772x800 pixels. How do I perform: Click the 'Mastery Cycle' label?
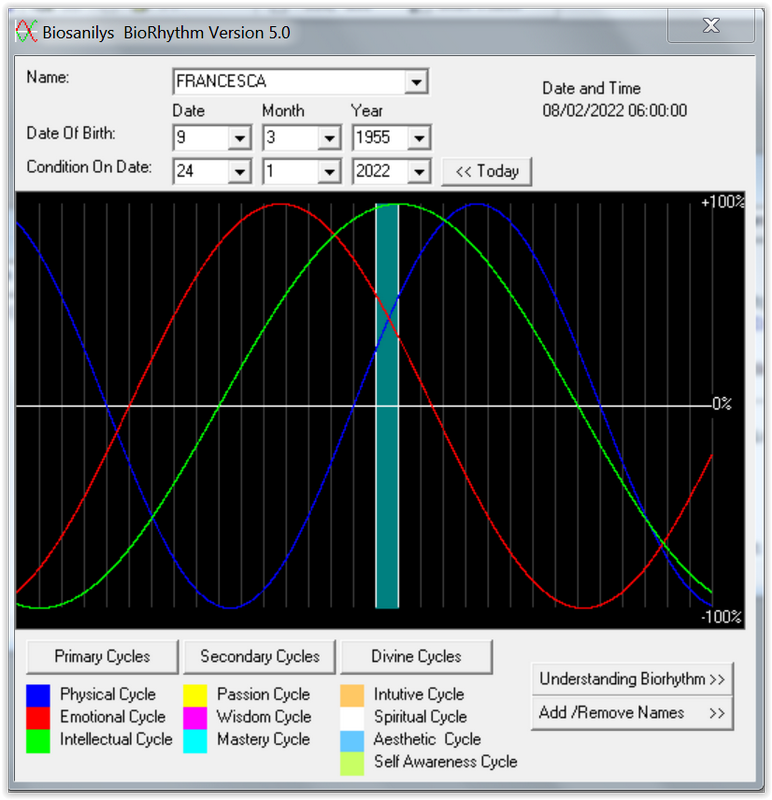263,739
